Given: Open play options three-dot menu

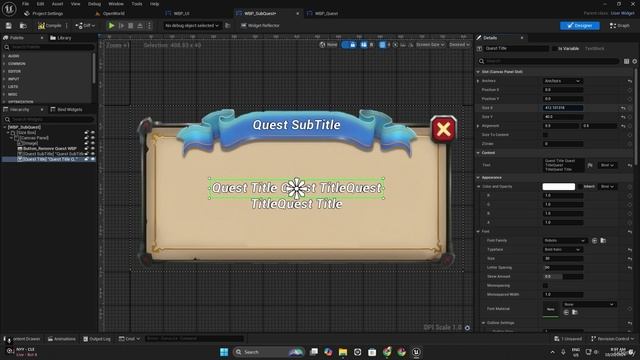Looking at the screenshot, I should click(149, 26).
